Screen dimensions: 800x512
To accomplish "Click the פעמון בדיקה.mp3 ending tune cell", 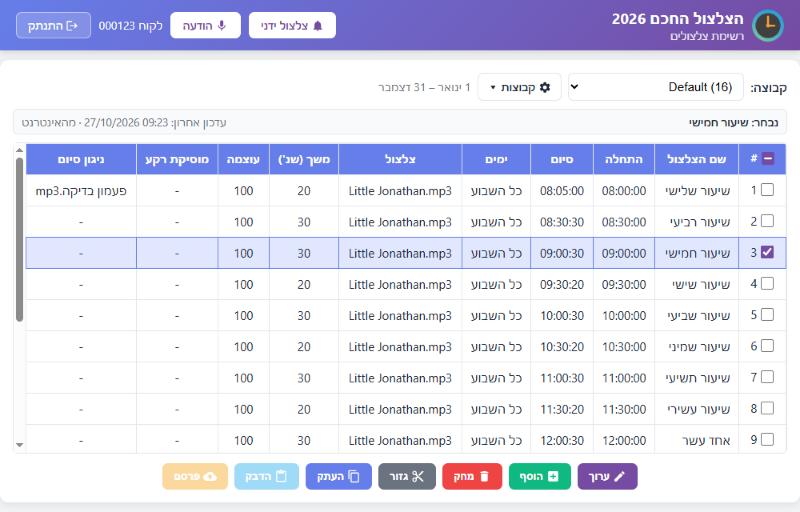I will click(x=81, y=191).
